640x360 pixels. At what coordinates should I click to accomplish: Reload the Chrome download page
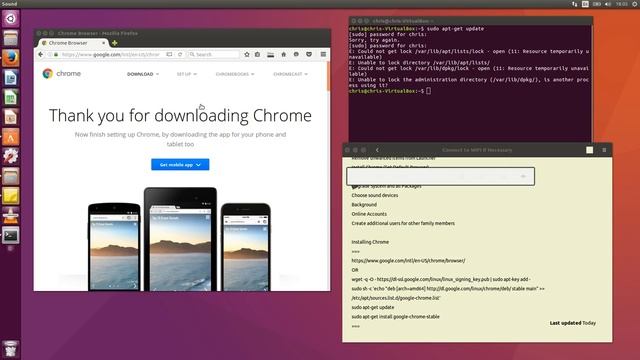(180, 54)
